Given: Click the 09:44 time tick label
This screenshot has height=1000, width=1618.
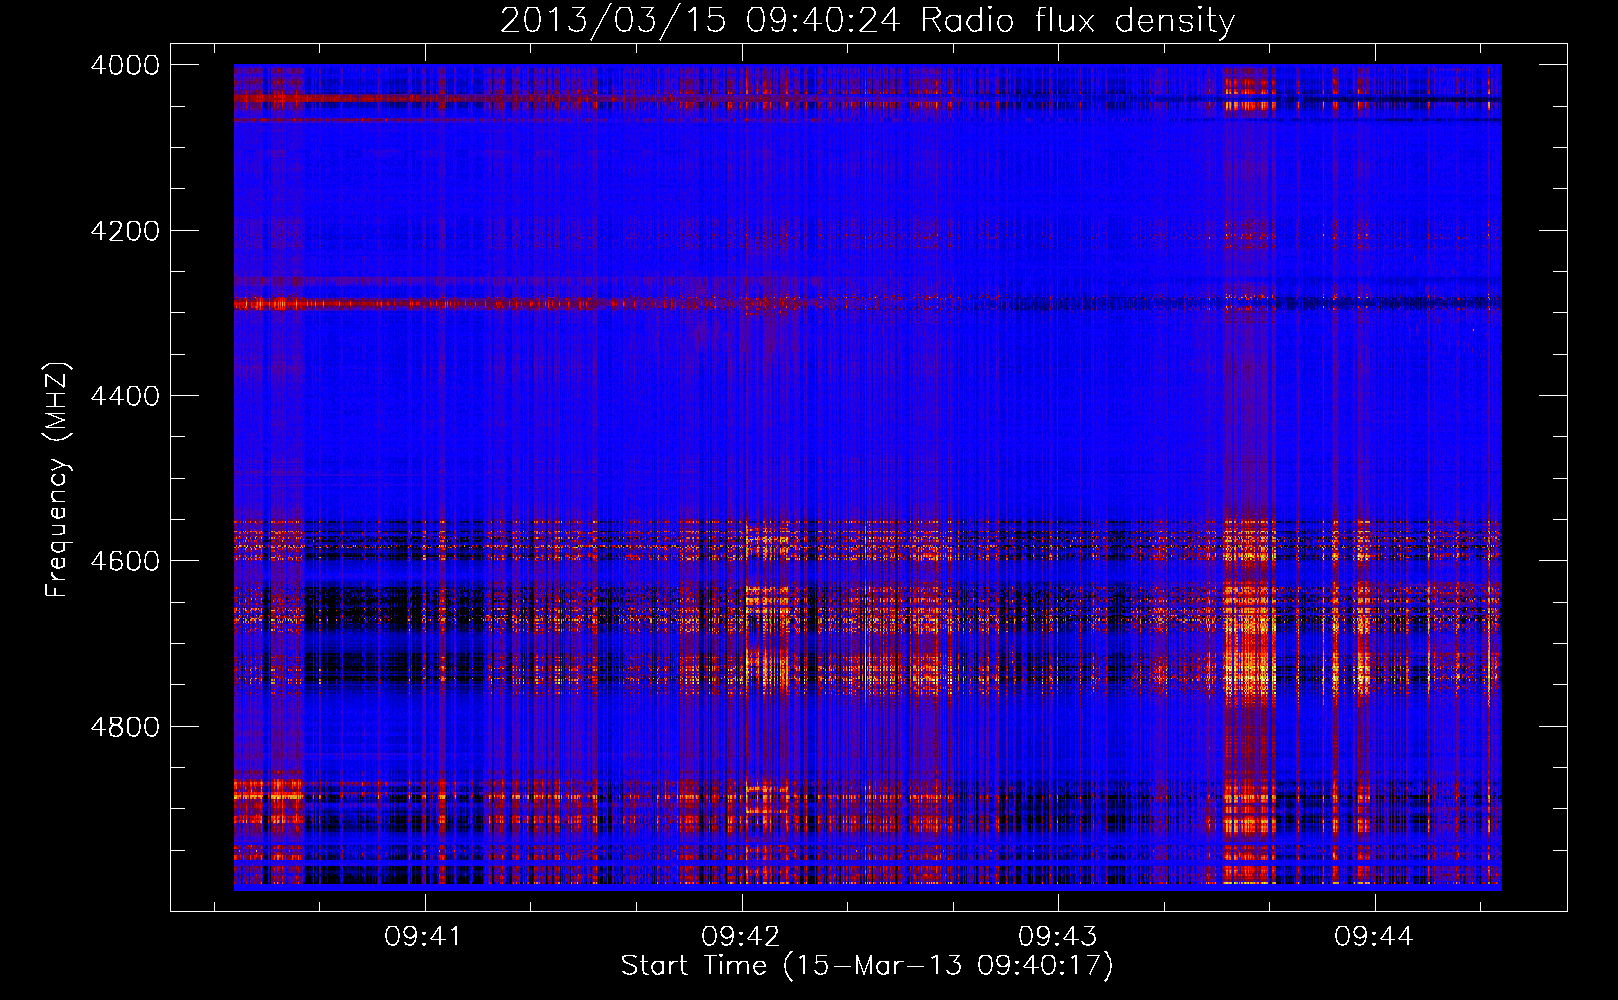Looking at the screenshot, I should pos(1373,936).
